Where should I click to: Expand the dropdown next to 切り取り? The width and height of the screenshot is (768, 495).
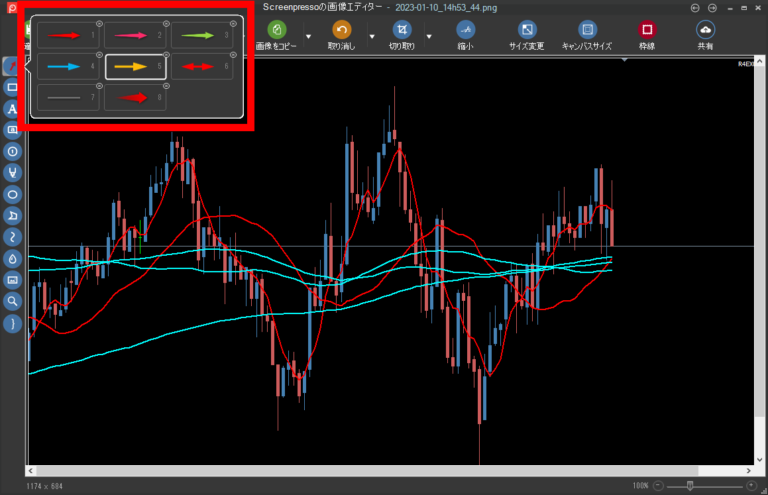pyautogui.click(x=429, y=37)
